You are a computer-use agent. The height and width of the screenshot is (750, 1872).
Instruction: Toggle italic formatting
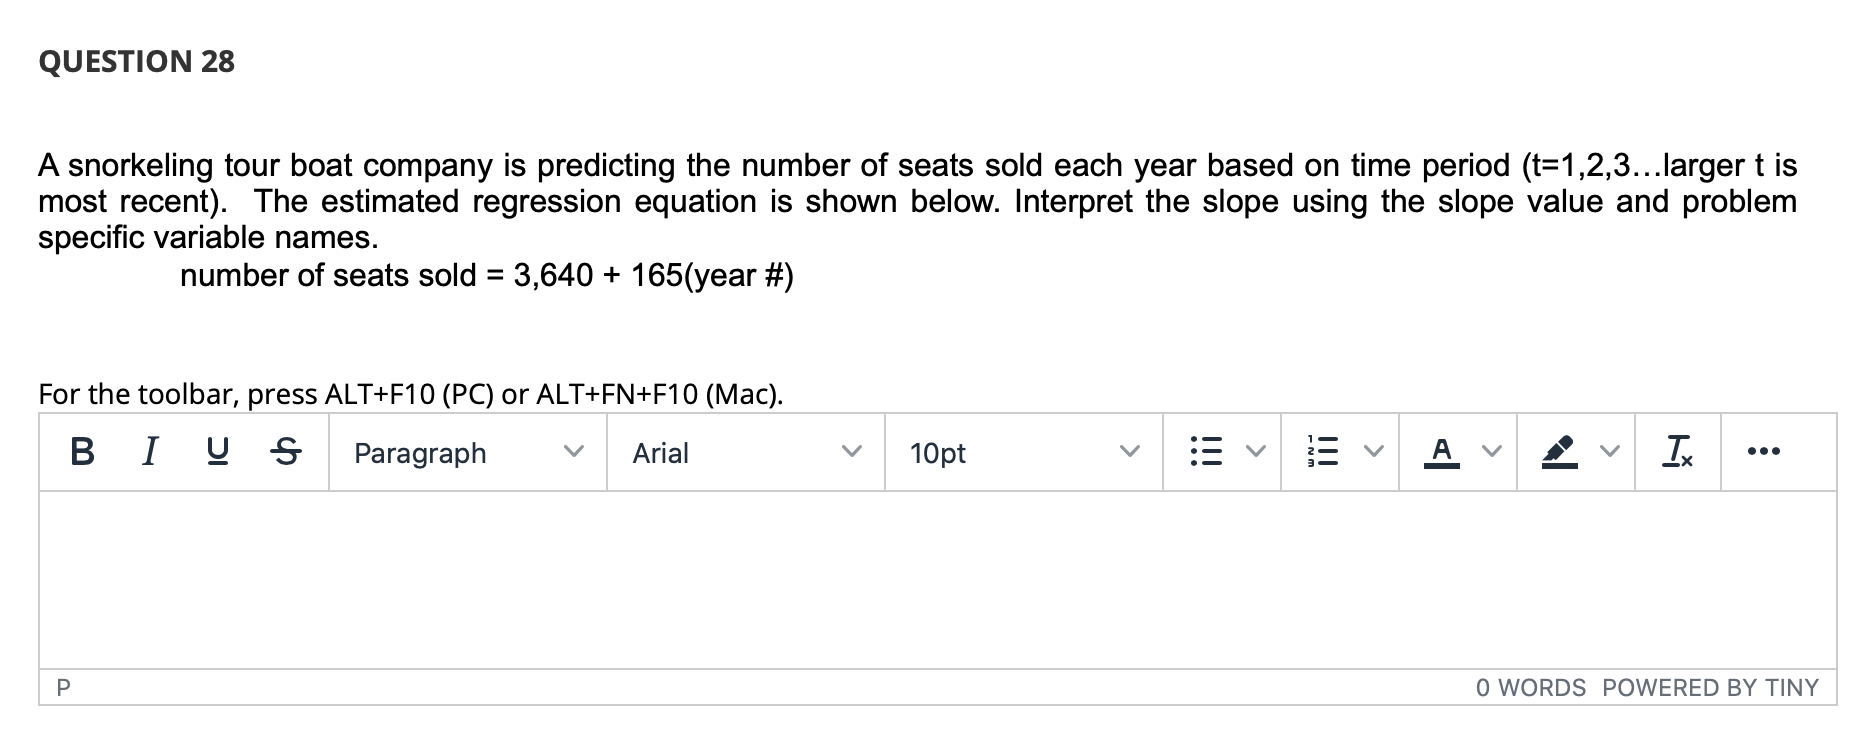149,453
